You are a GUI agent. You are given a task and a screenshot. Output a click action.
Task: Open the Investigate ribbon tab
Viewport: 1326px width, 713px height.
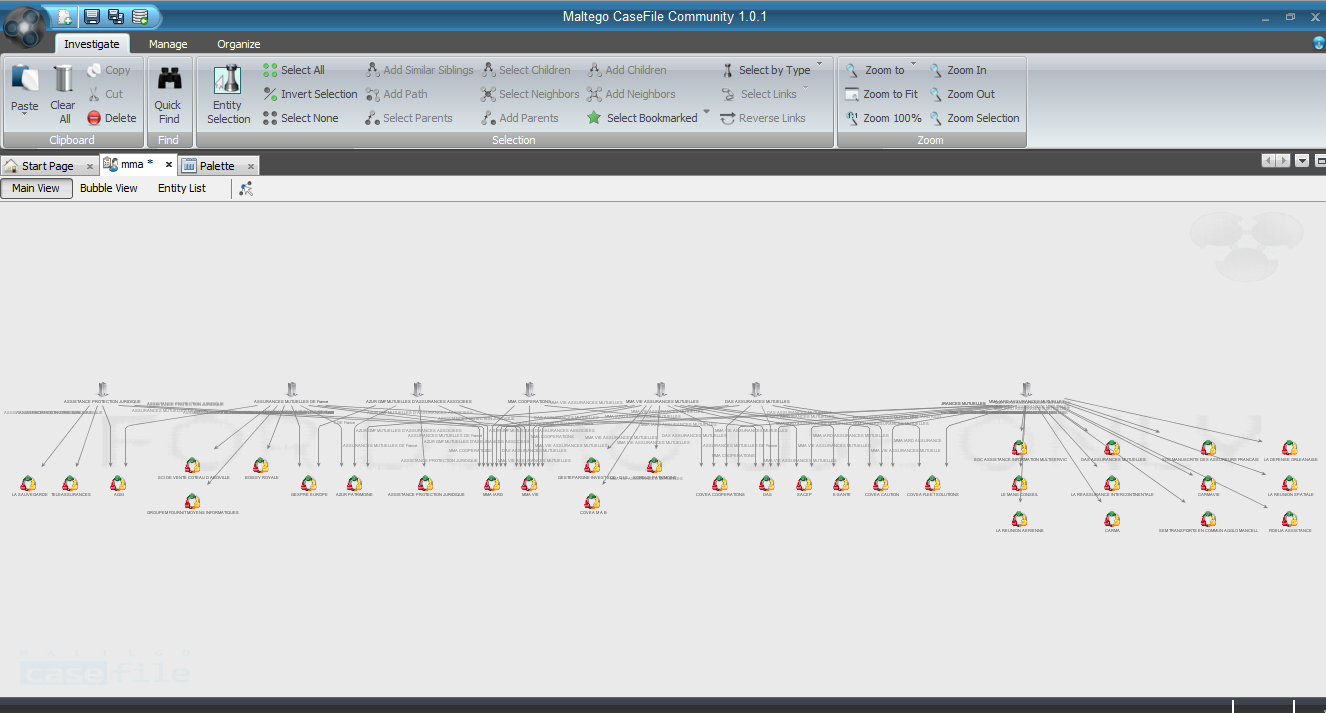pos(92,44)
